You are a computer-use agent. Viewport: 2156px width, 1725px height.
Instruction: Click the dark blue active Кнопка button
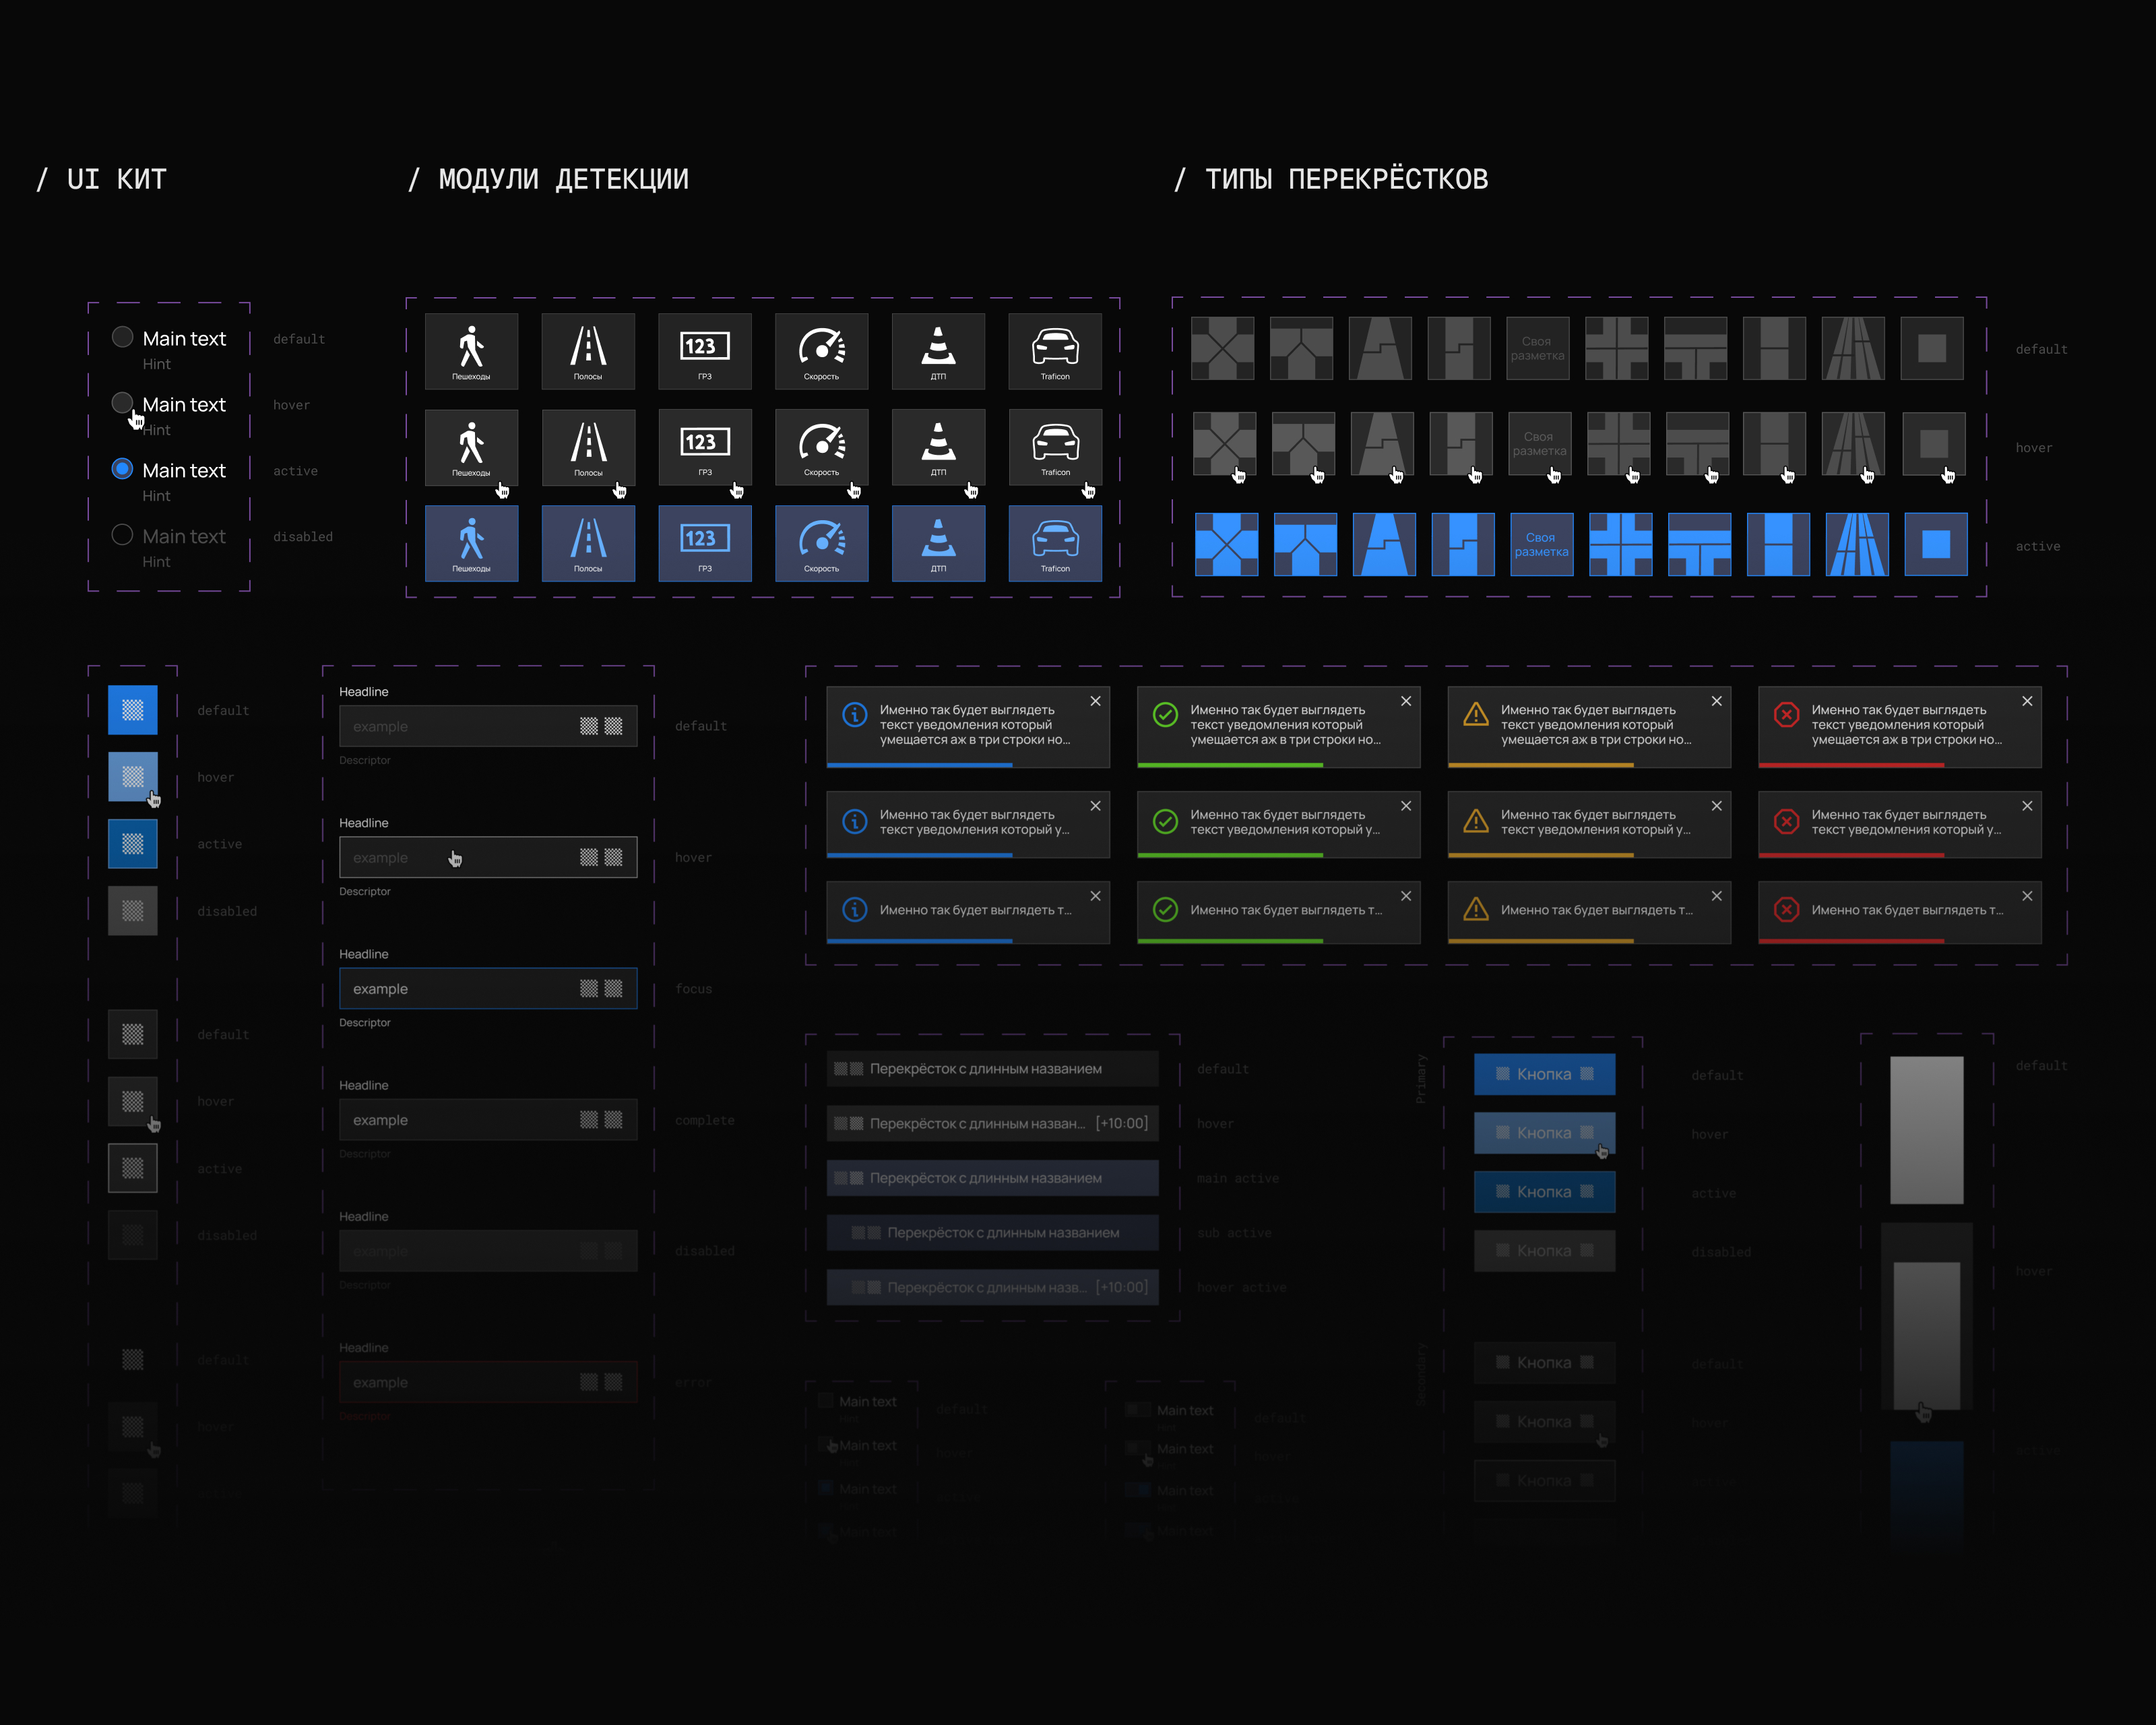(1544, 1192)
